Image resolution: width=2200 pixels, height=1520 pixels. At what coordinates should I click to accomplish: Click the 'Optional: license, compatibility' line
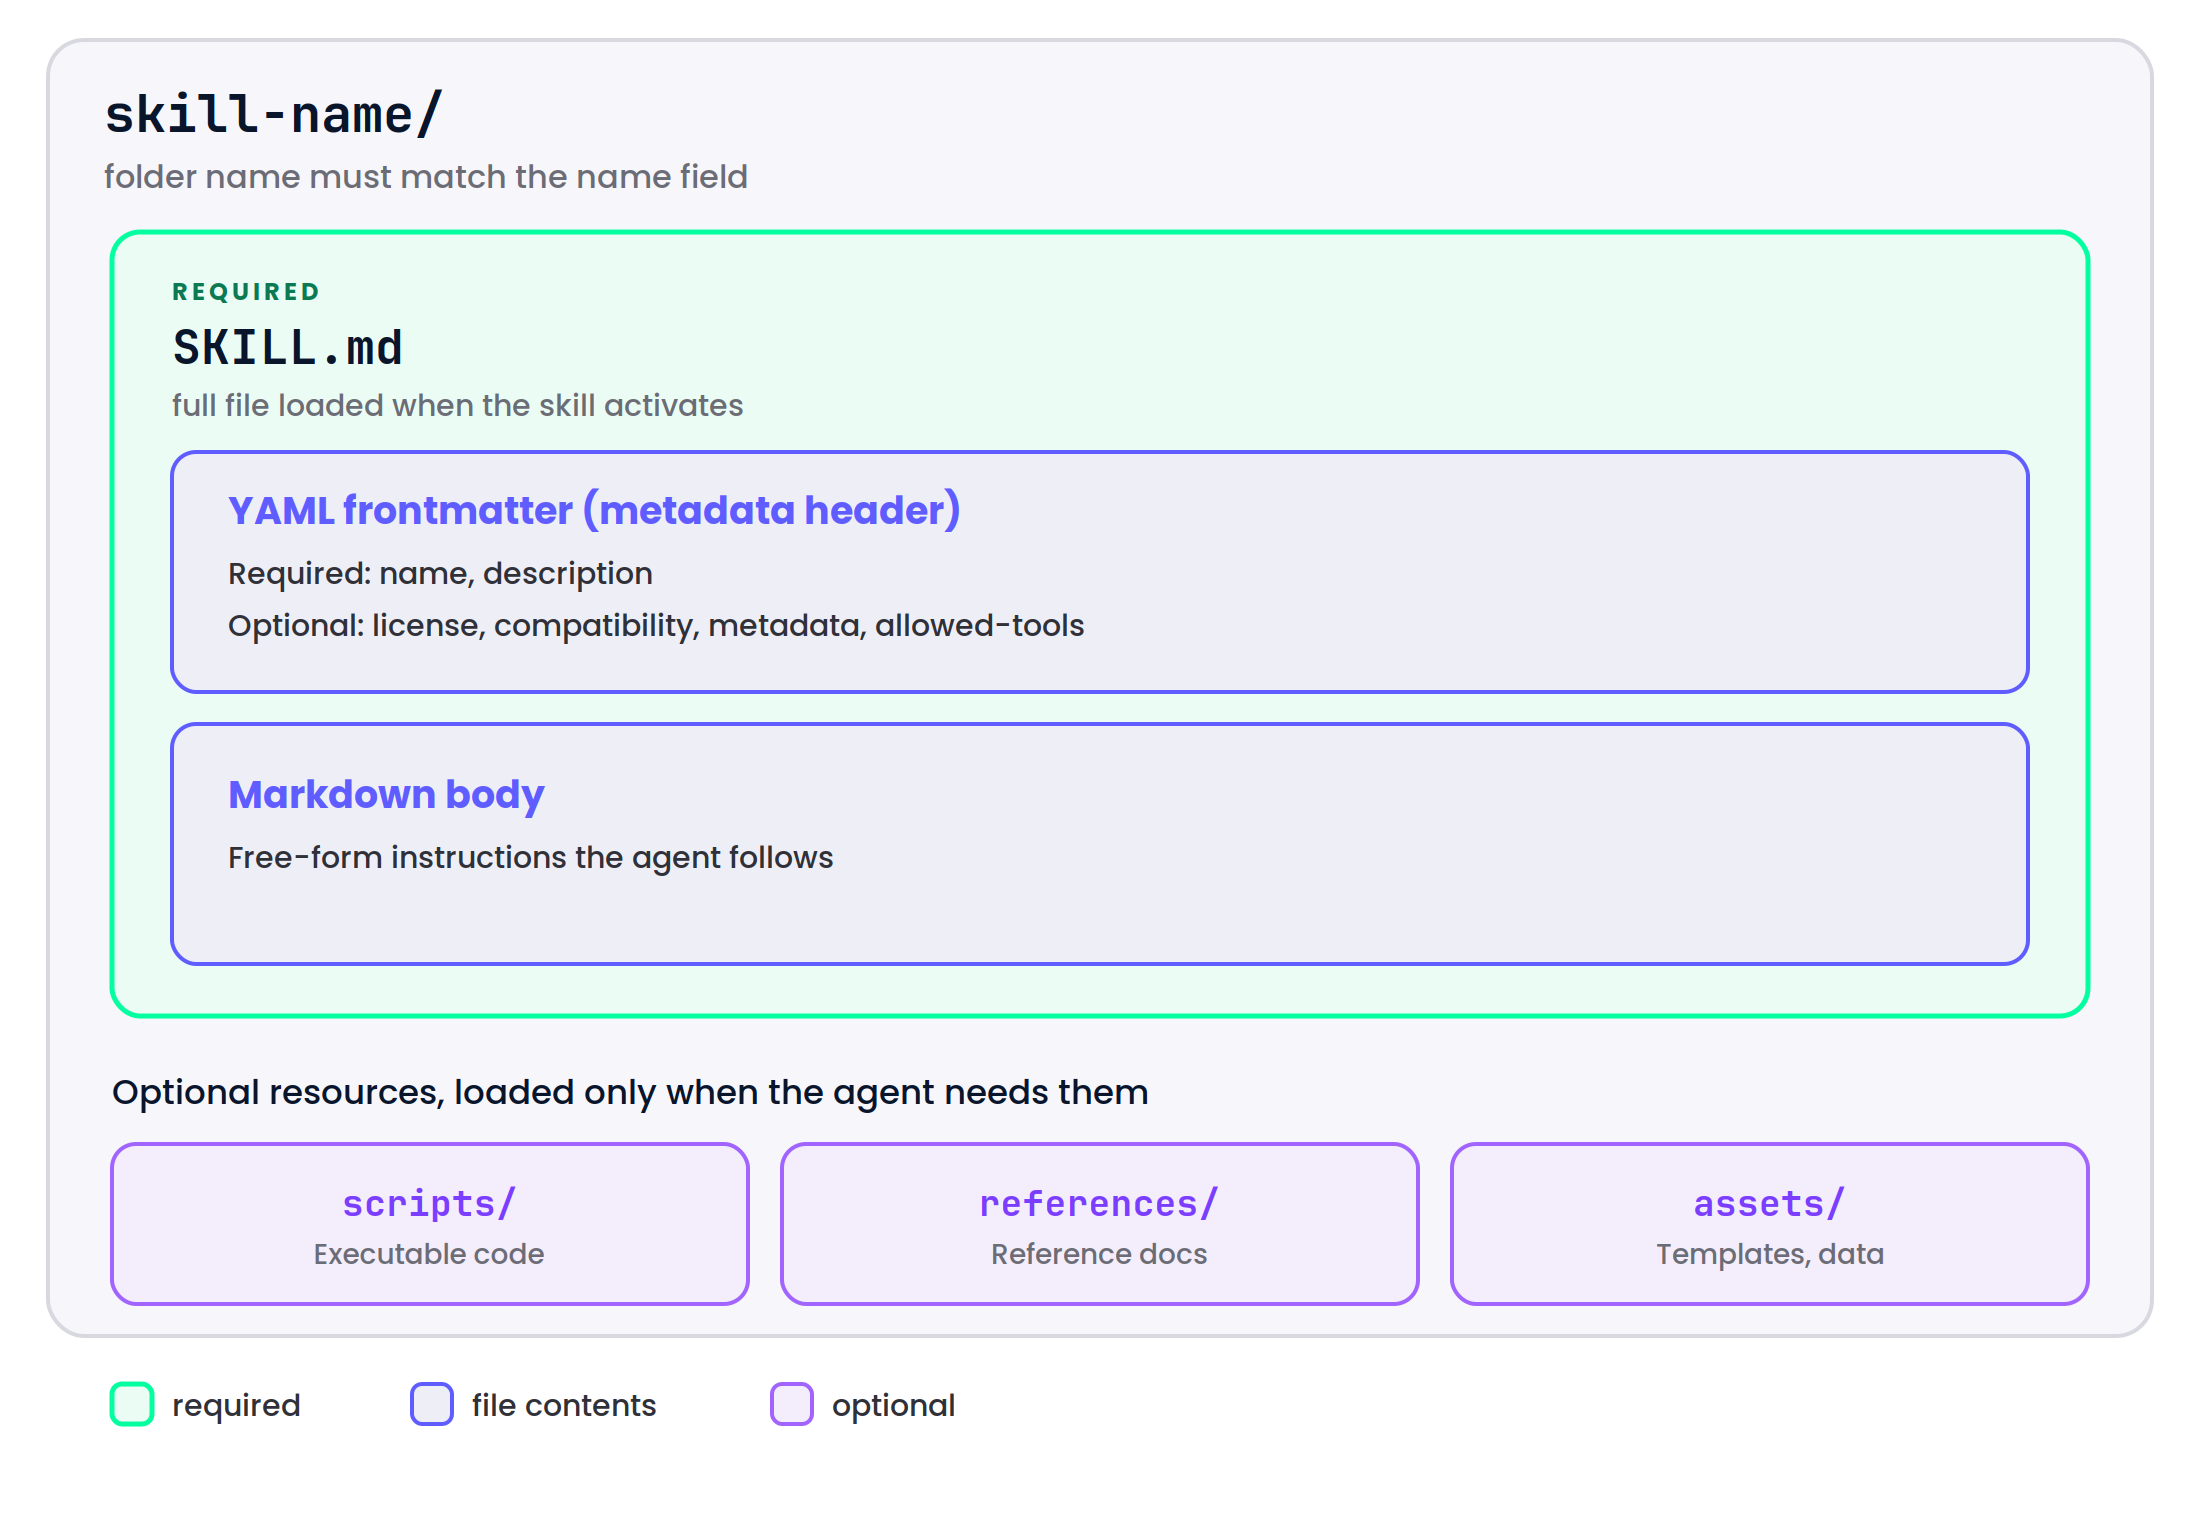pyautogui.click(x=656, y=626)
